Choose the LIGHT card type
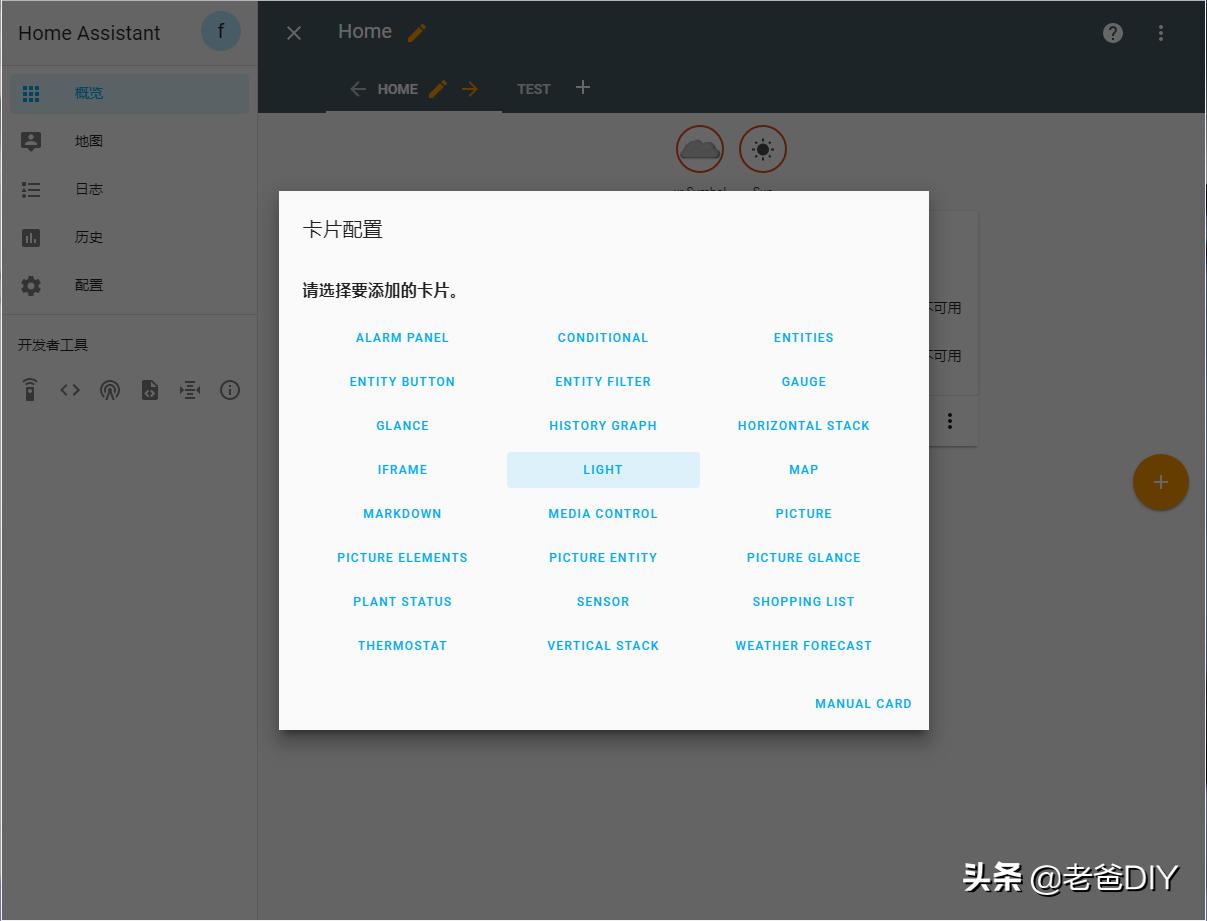 602,470
